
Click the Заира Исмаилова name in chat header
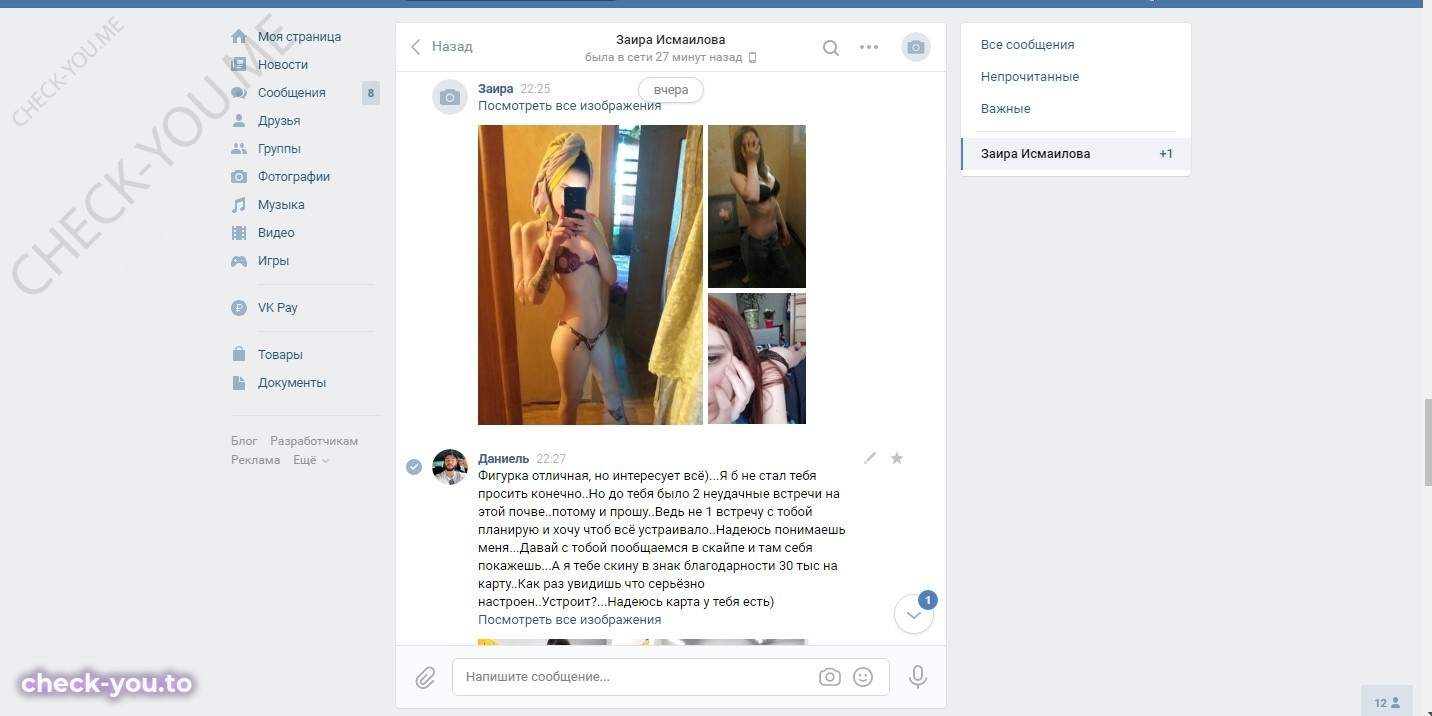(x=670, y=40)
